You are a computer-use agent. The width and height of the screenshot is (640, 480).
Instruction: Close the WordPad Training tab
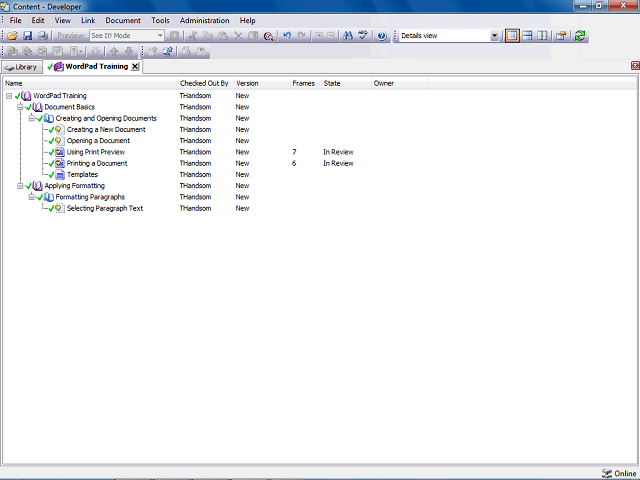pos(135,67)
